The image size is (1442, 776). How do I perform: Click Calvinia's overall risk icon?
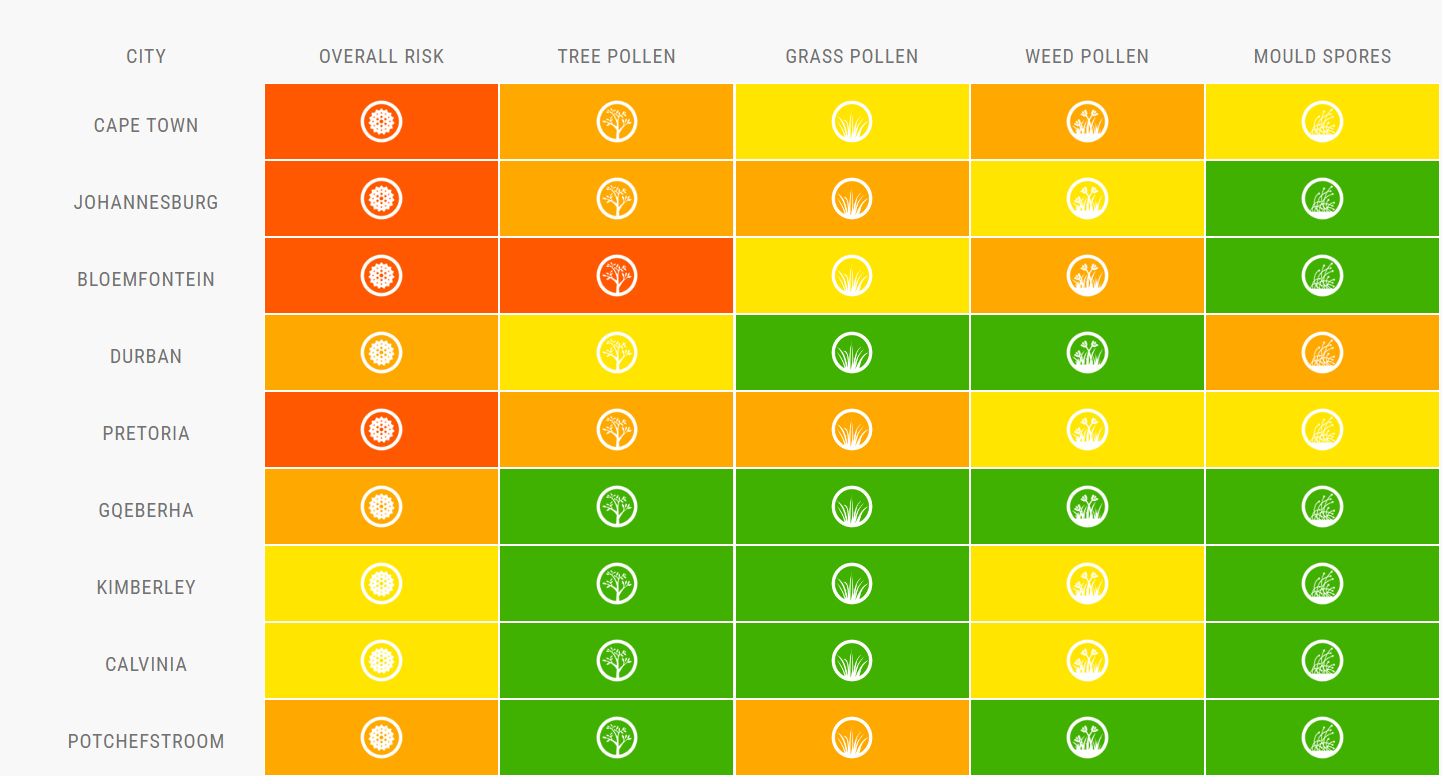coord(381,661)
